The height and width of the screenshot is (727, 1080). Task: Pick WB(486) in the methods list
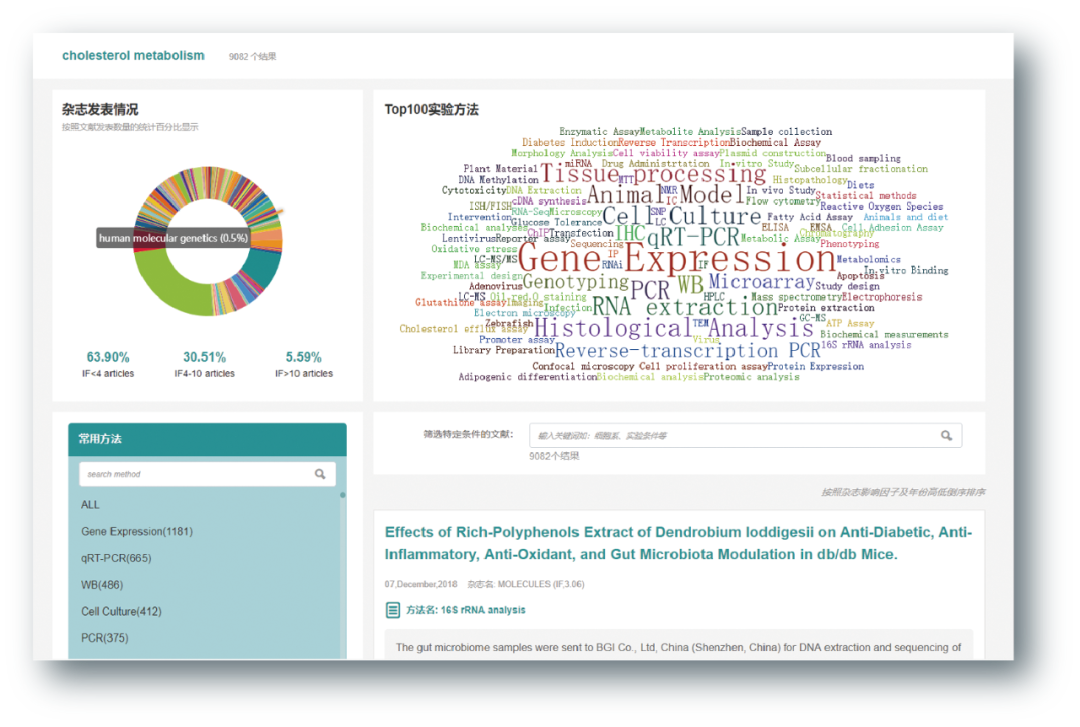[x=102, y=585]
